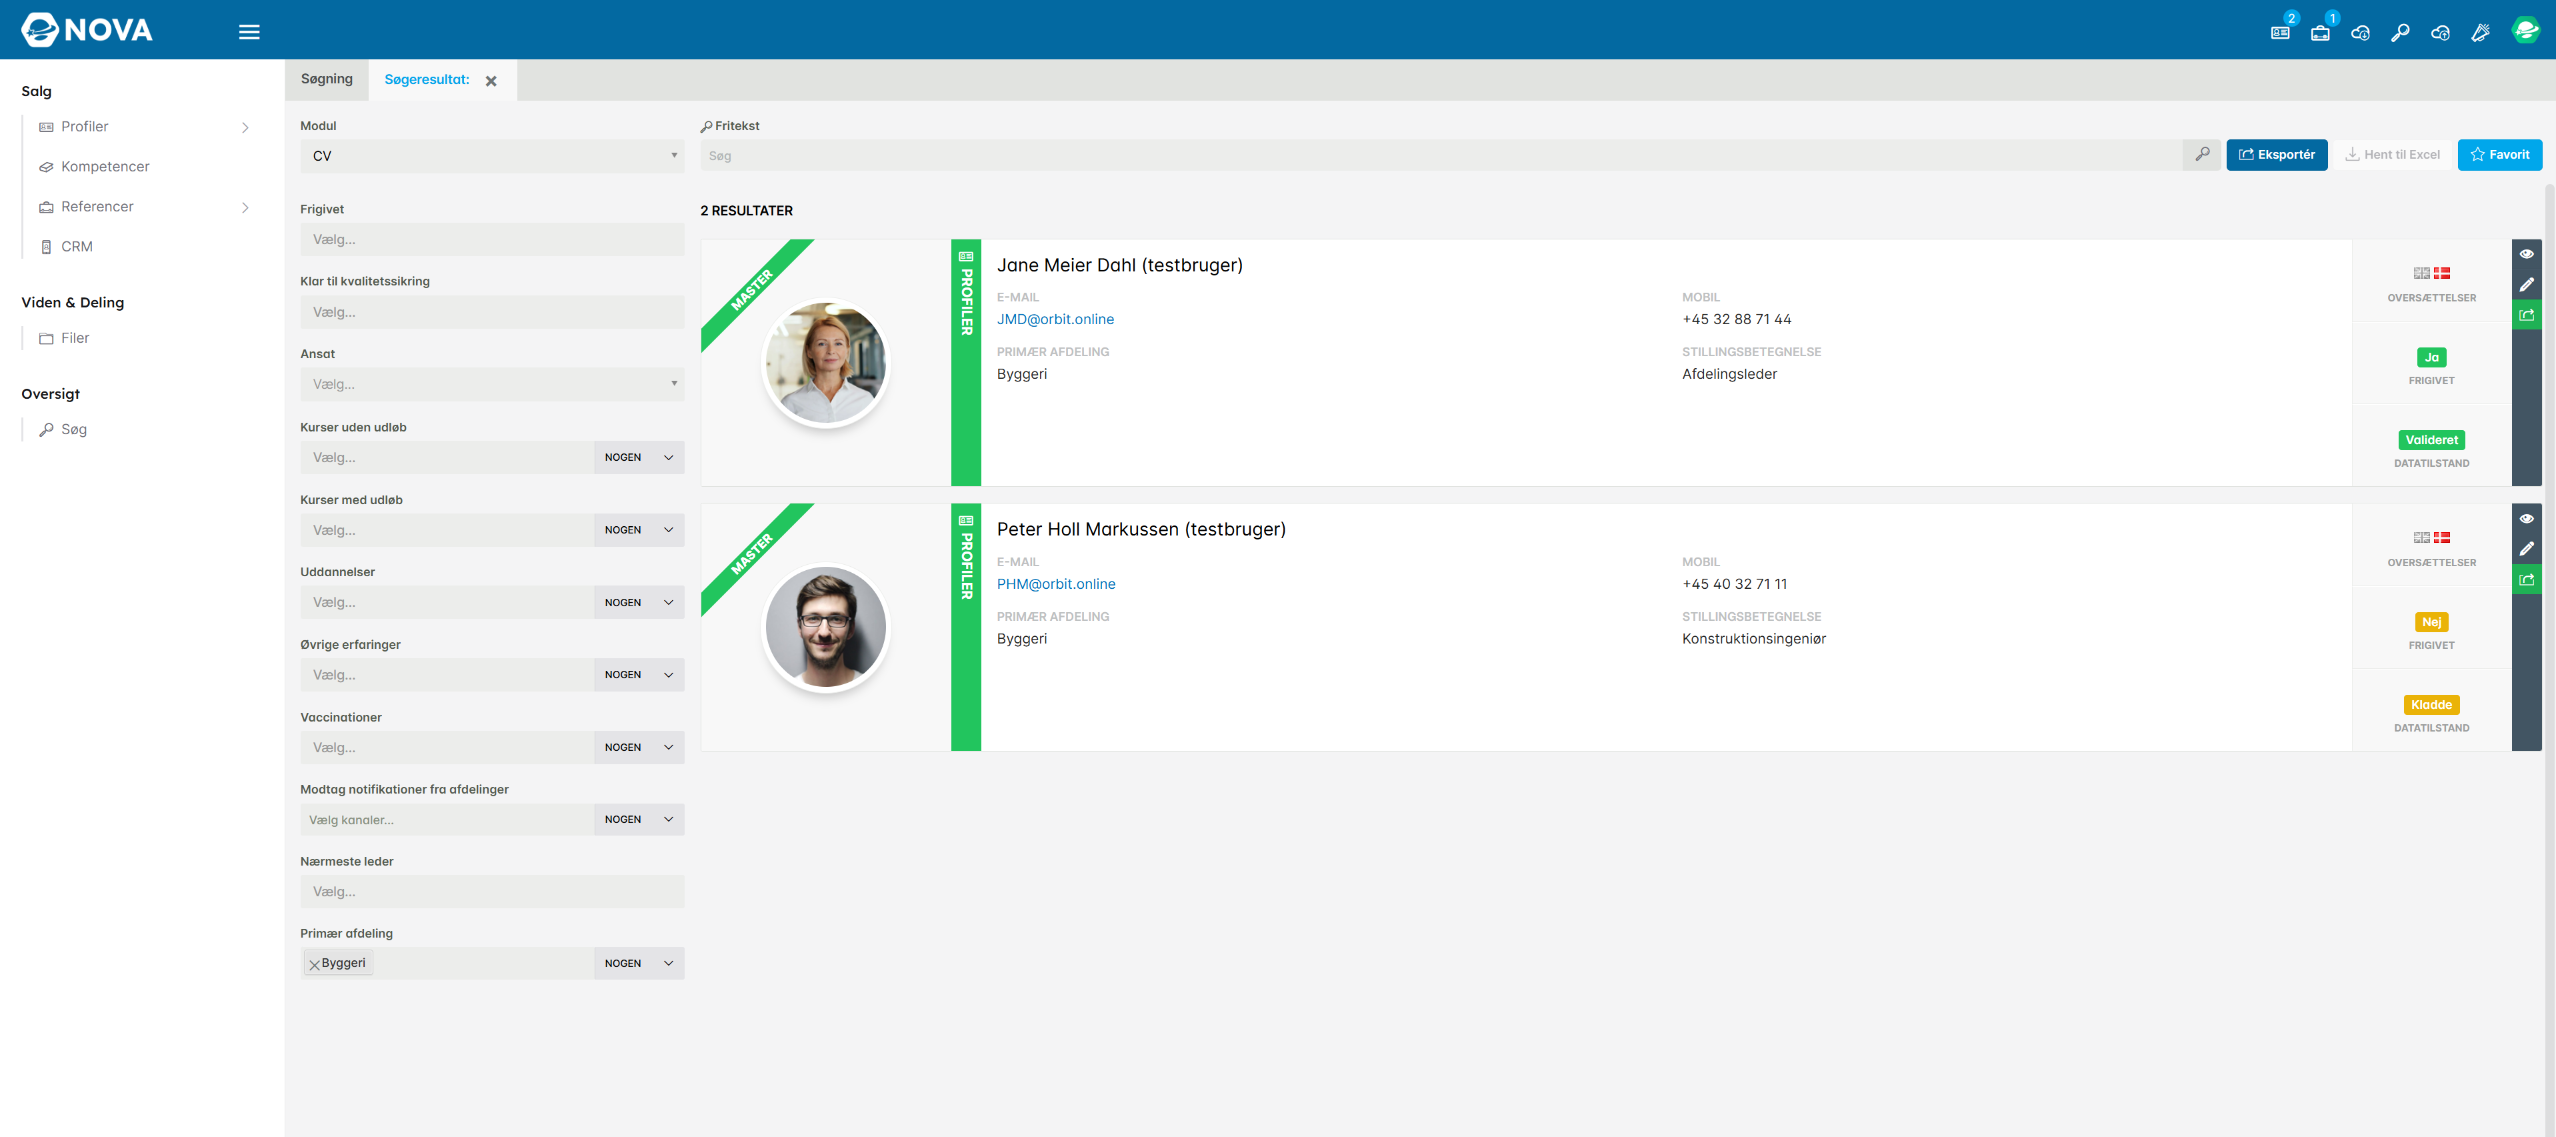Image resolution: width=2556 pixels, height=1137 pixels.
Task: Click the Eksportér button
Action: tap(2276, 155)
